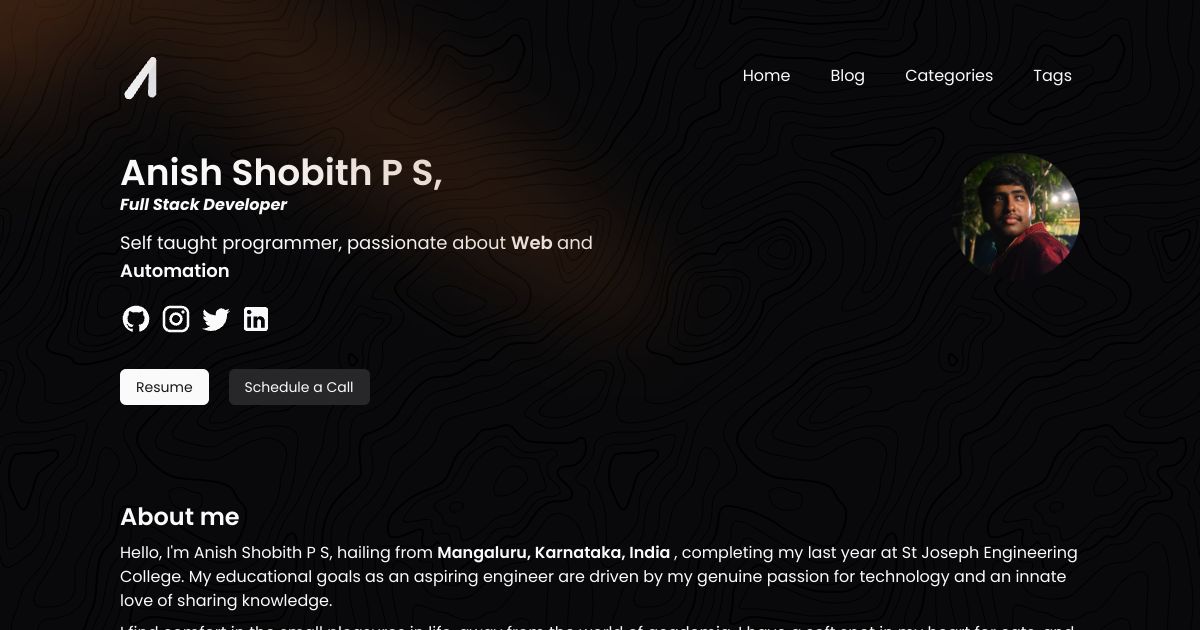Open the Categories nav item
The width and height of the screenshot is (1200, 630).
point(949,76)
